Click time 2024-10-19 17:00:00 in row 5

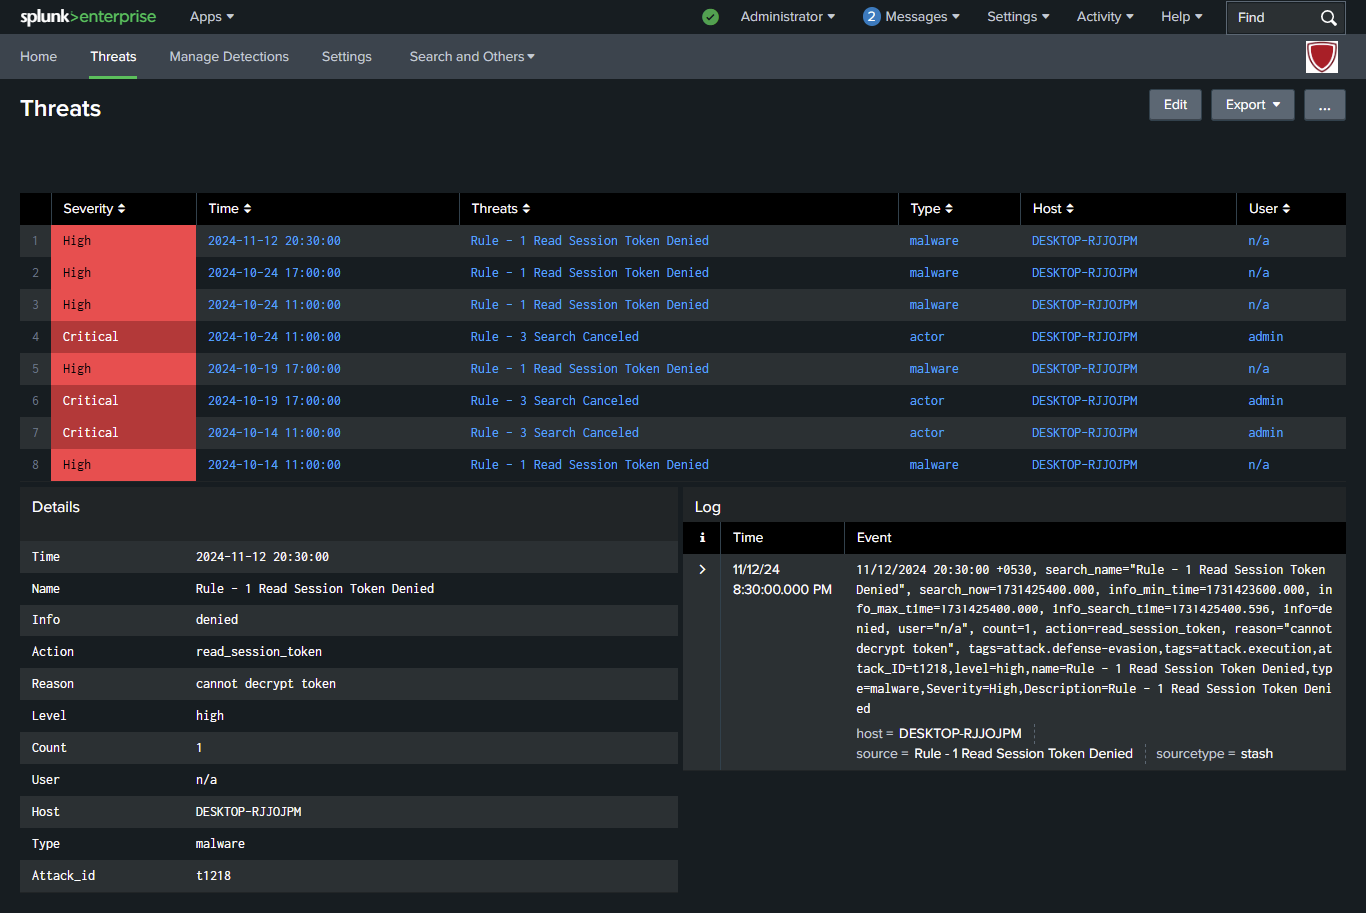click(274, 369)
